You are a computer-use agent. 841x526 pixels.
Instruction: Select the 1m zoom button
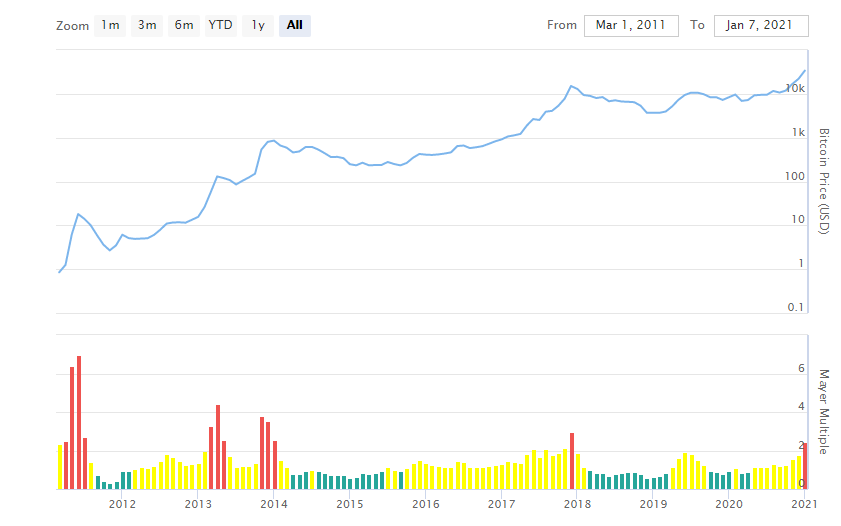click(110, 25)
